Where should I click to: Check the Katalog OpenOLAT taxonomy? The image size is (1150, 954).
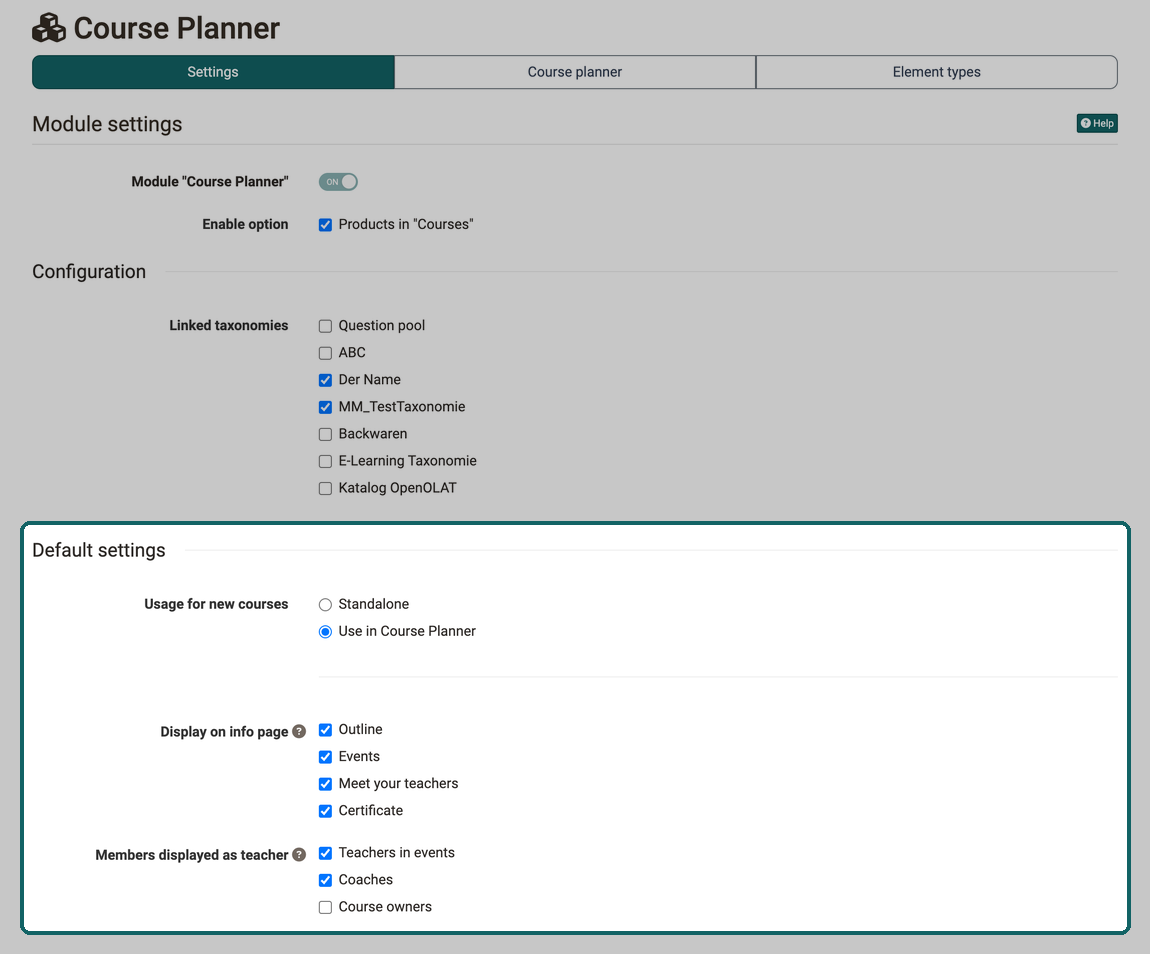[326, 488]
